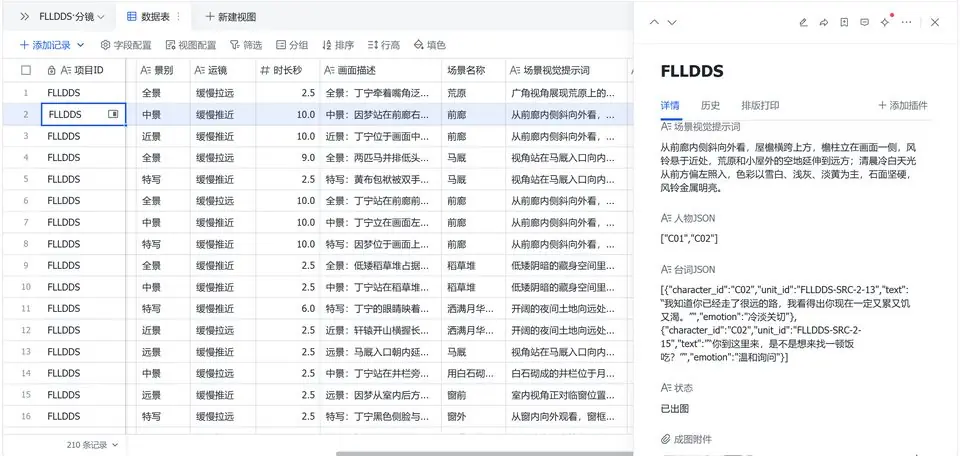Expand the 添加记录 dropdown arrow
The image size is (960, 456).
point(81,45)
